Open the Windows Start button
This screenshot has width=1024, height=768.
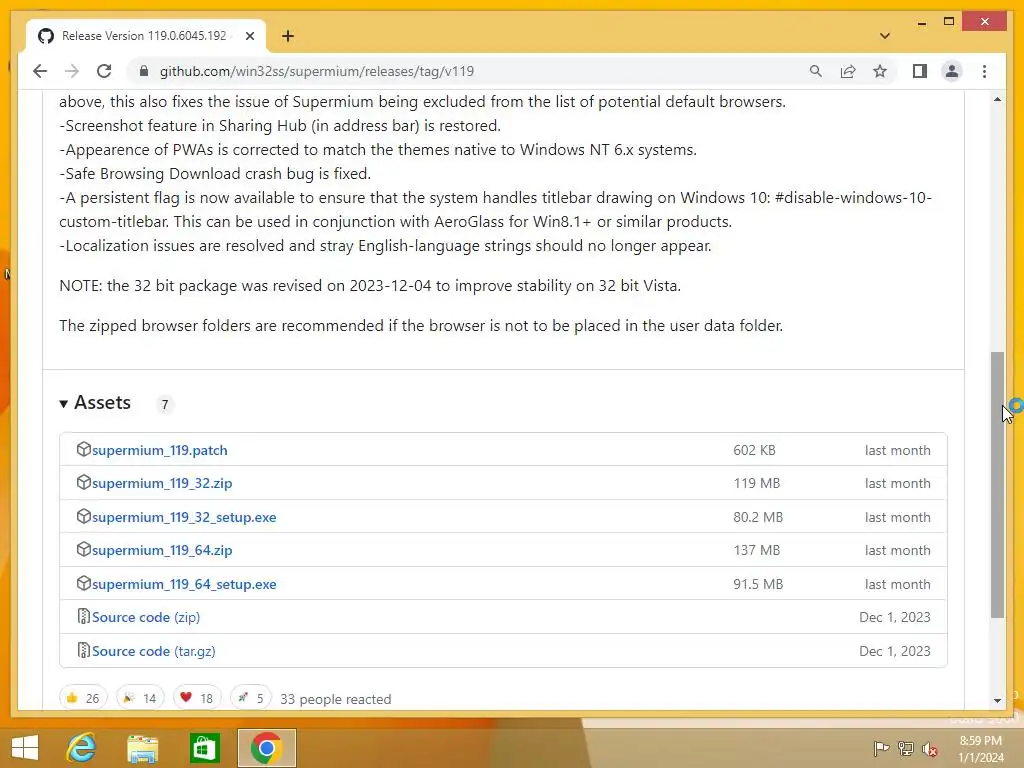[x=25, y=748]
